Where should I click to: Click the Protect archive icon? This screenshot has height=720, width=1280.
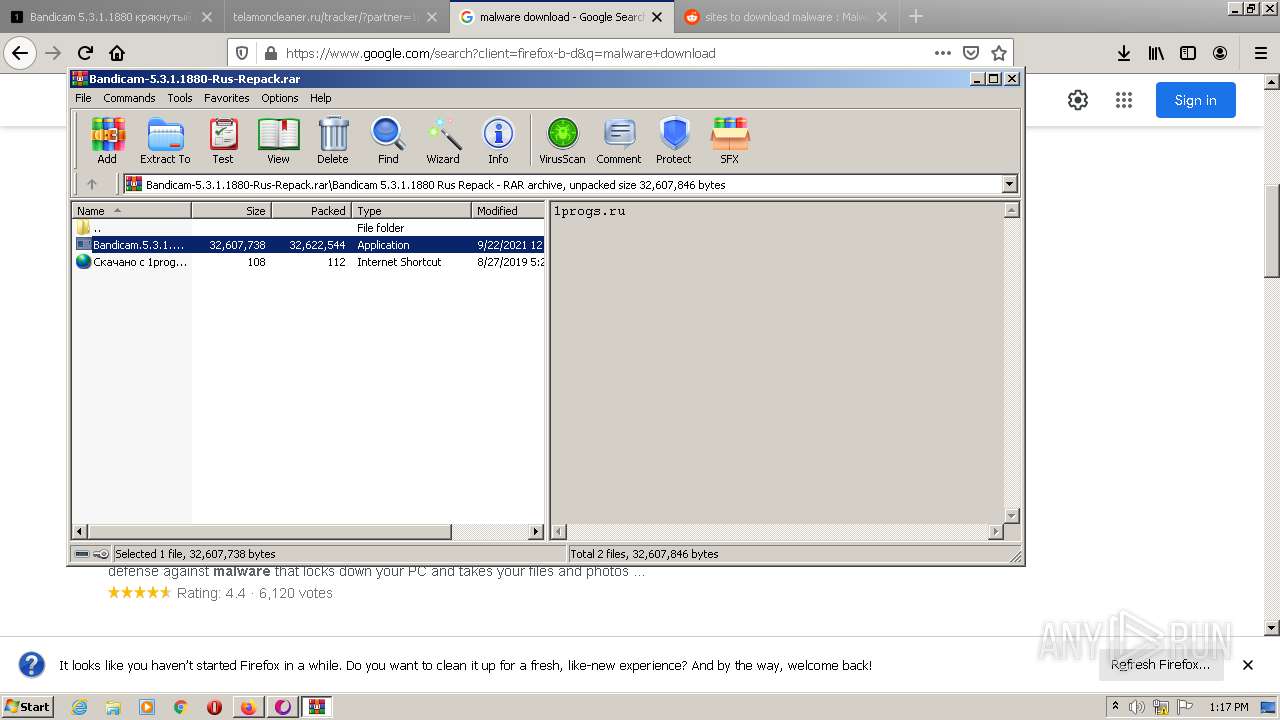coord(674,140)
